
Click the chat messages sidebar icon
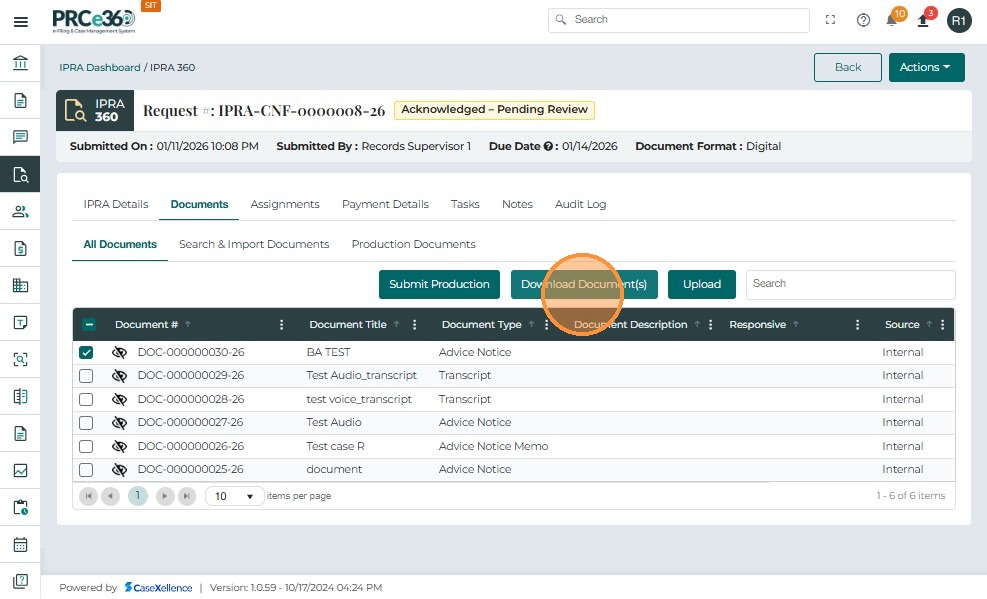point(20,137)
